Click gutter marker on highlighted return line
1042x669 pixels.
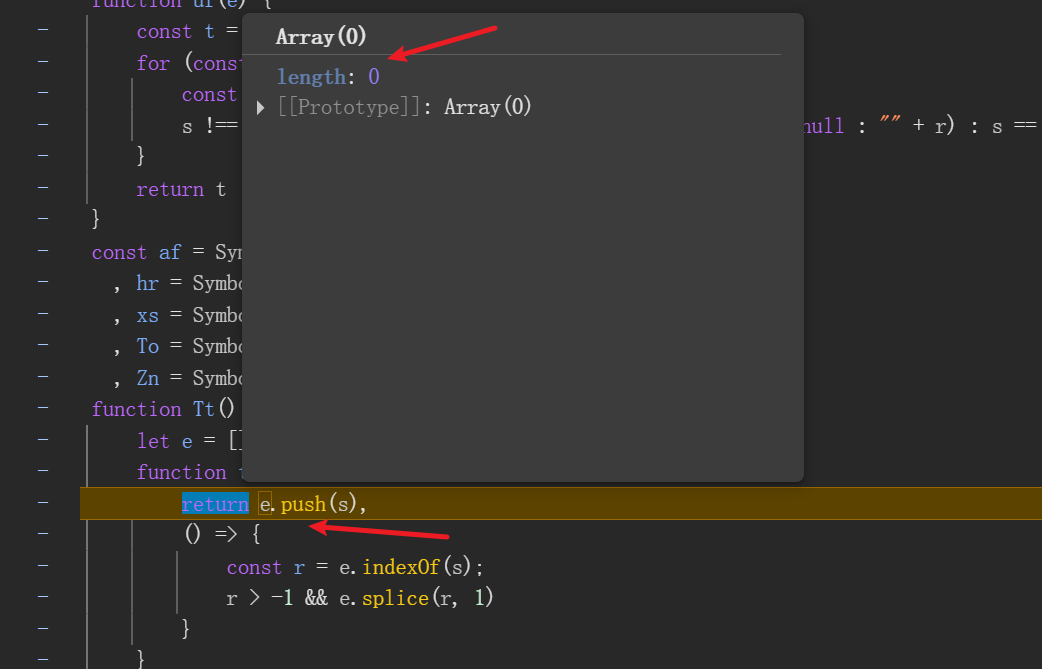(43, 504)
